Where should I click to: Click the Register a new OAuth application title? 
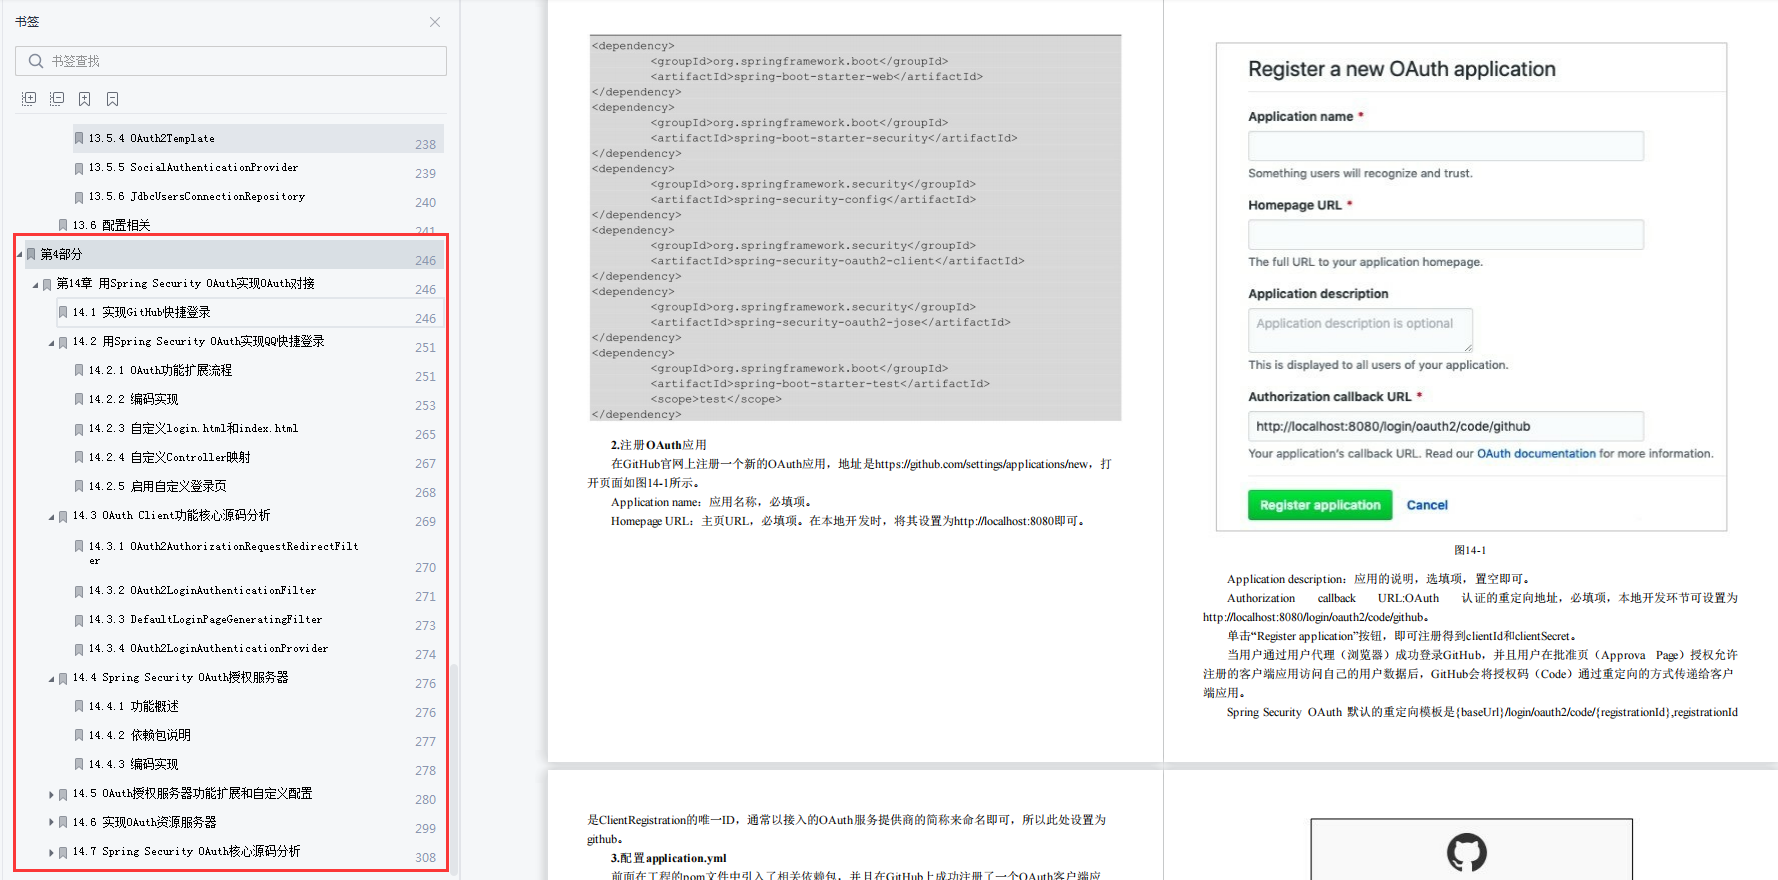1402,69
